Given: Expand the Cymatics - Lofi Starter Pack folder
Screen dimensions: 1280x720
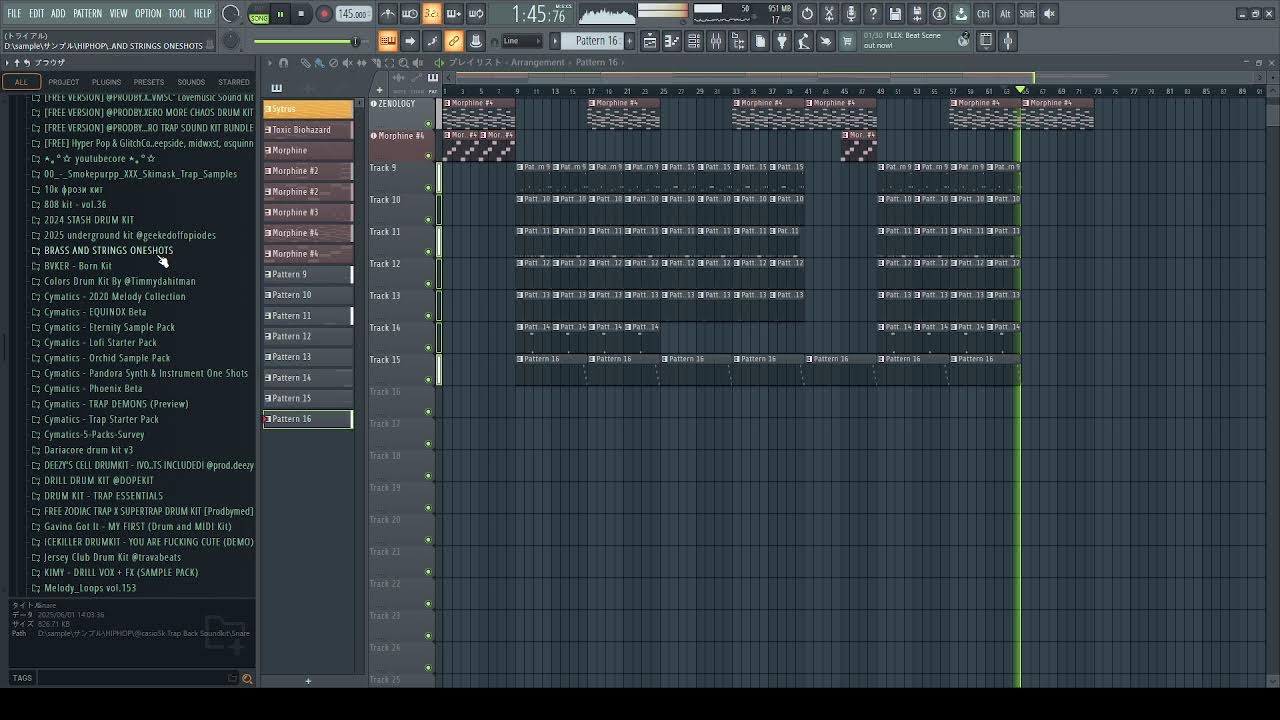Looking at the screenshot, I should click(100, 343).
